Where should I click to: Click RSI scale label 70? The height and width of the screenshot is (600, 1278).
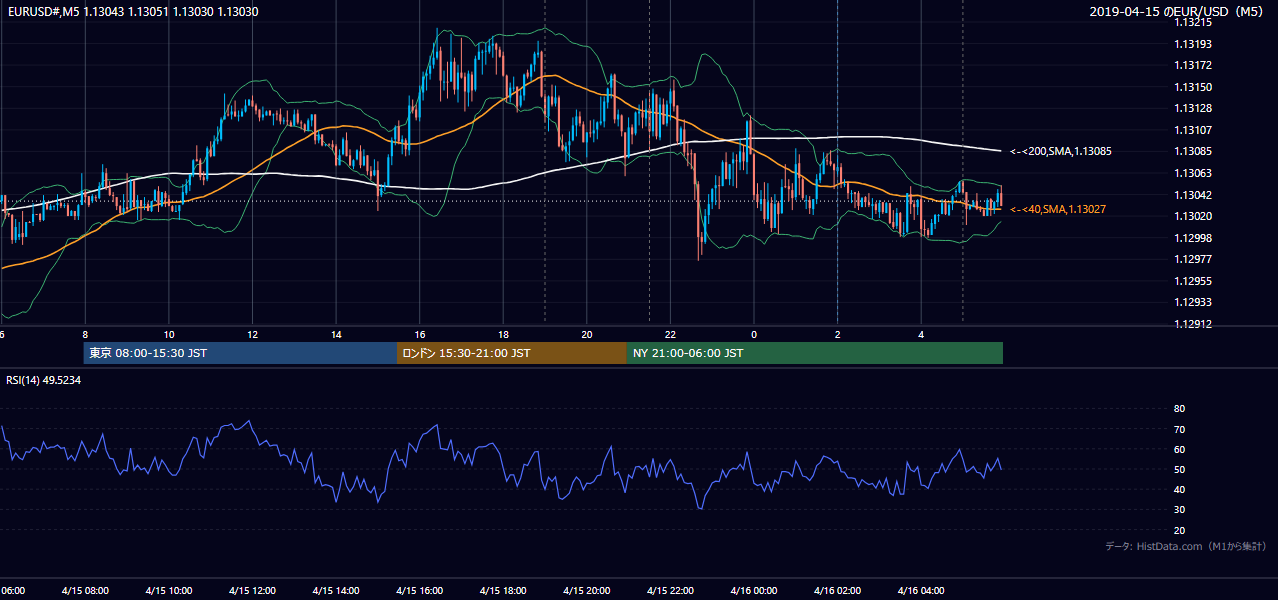[x=1179, y=429]
